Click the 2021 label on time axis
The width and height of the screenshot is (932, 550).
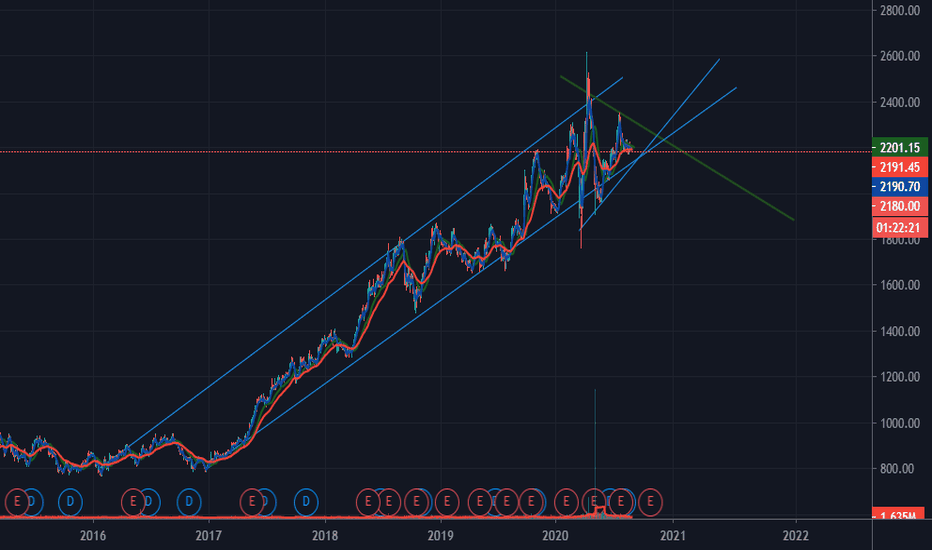pos(673,536)
